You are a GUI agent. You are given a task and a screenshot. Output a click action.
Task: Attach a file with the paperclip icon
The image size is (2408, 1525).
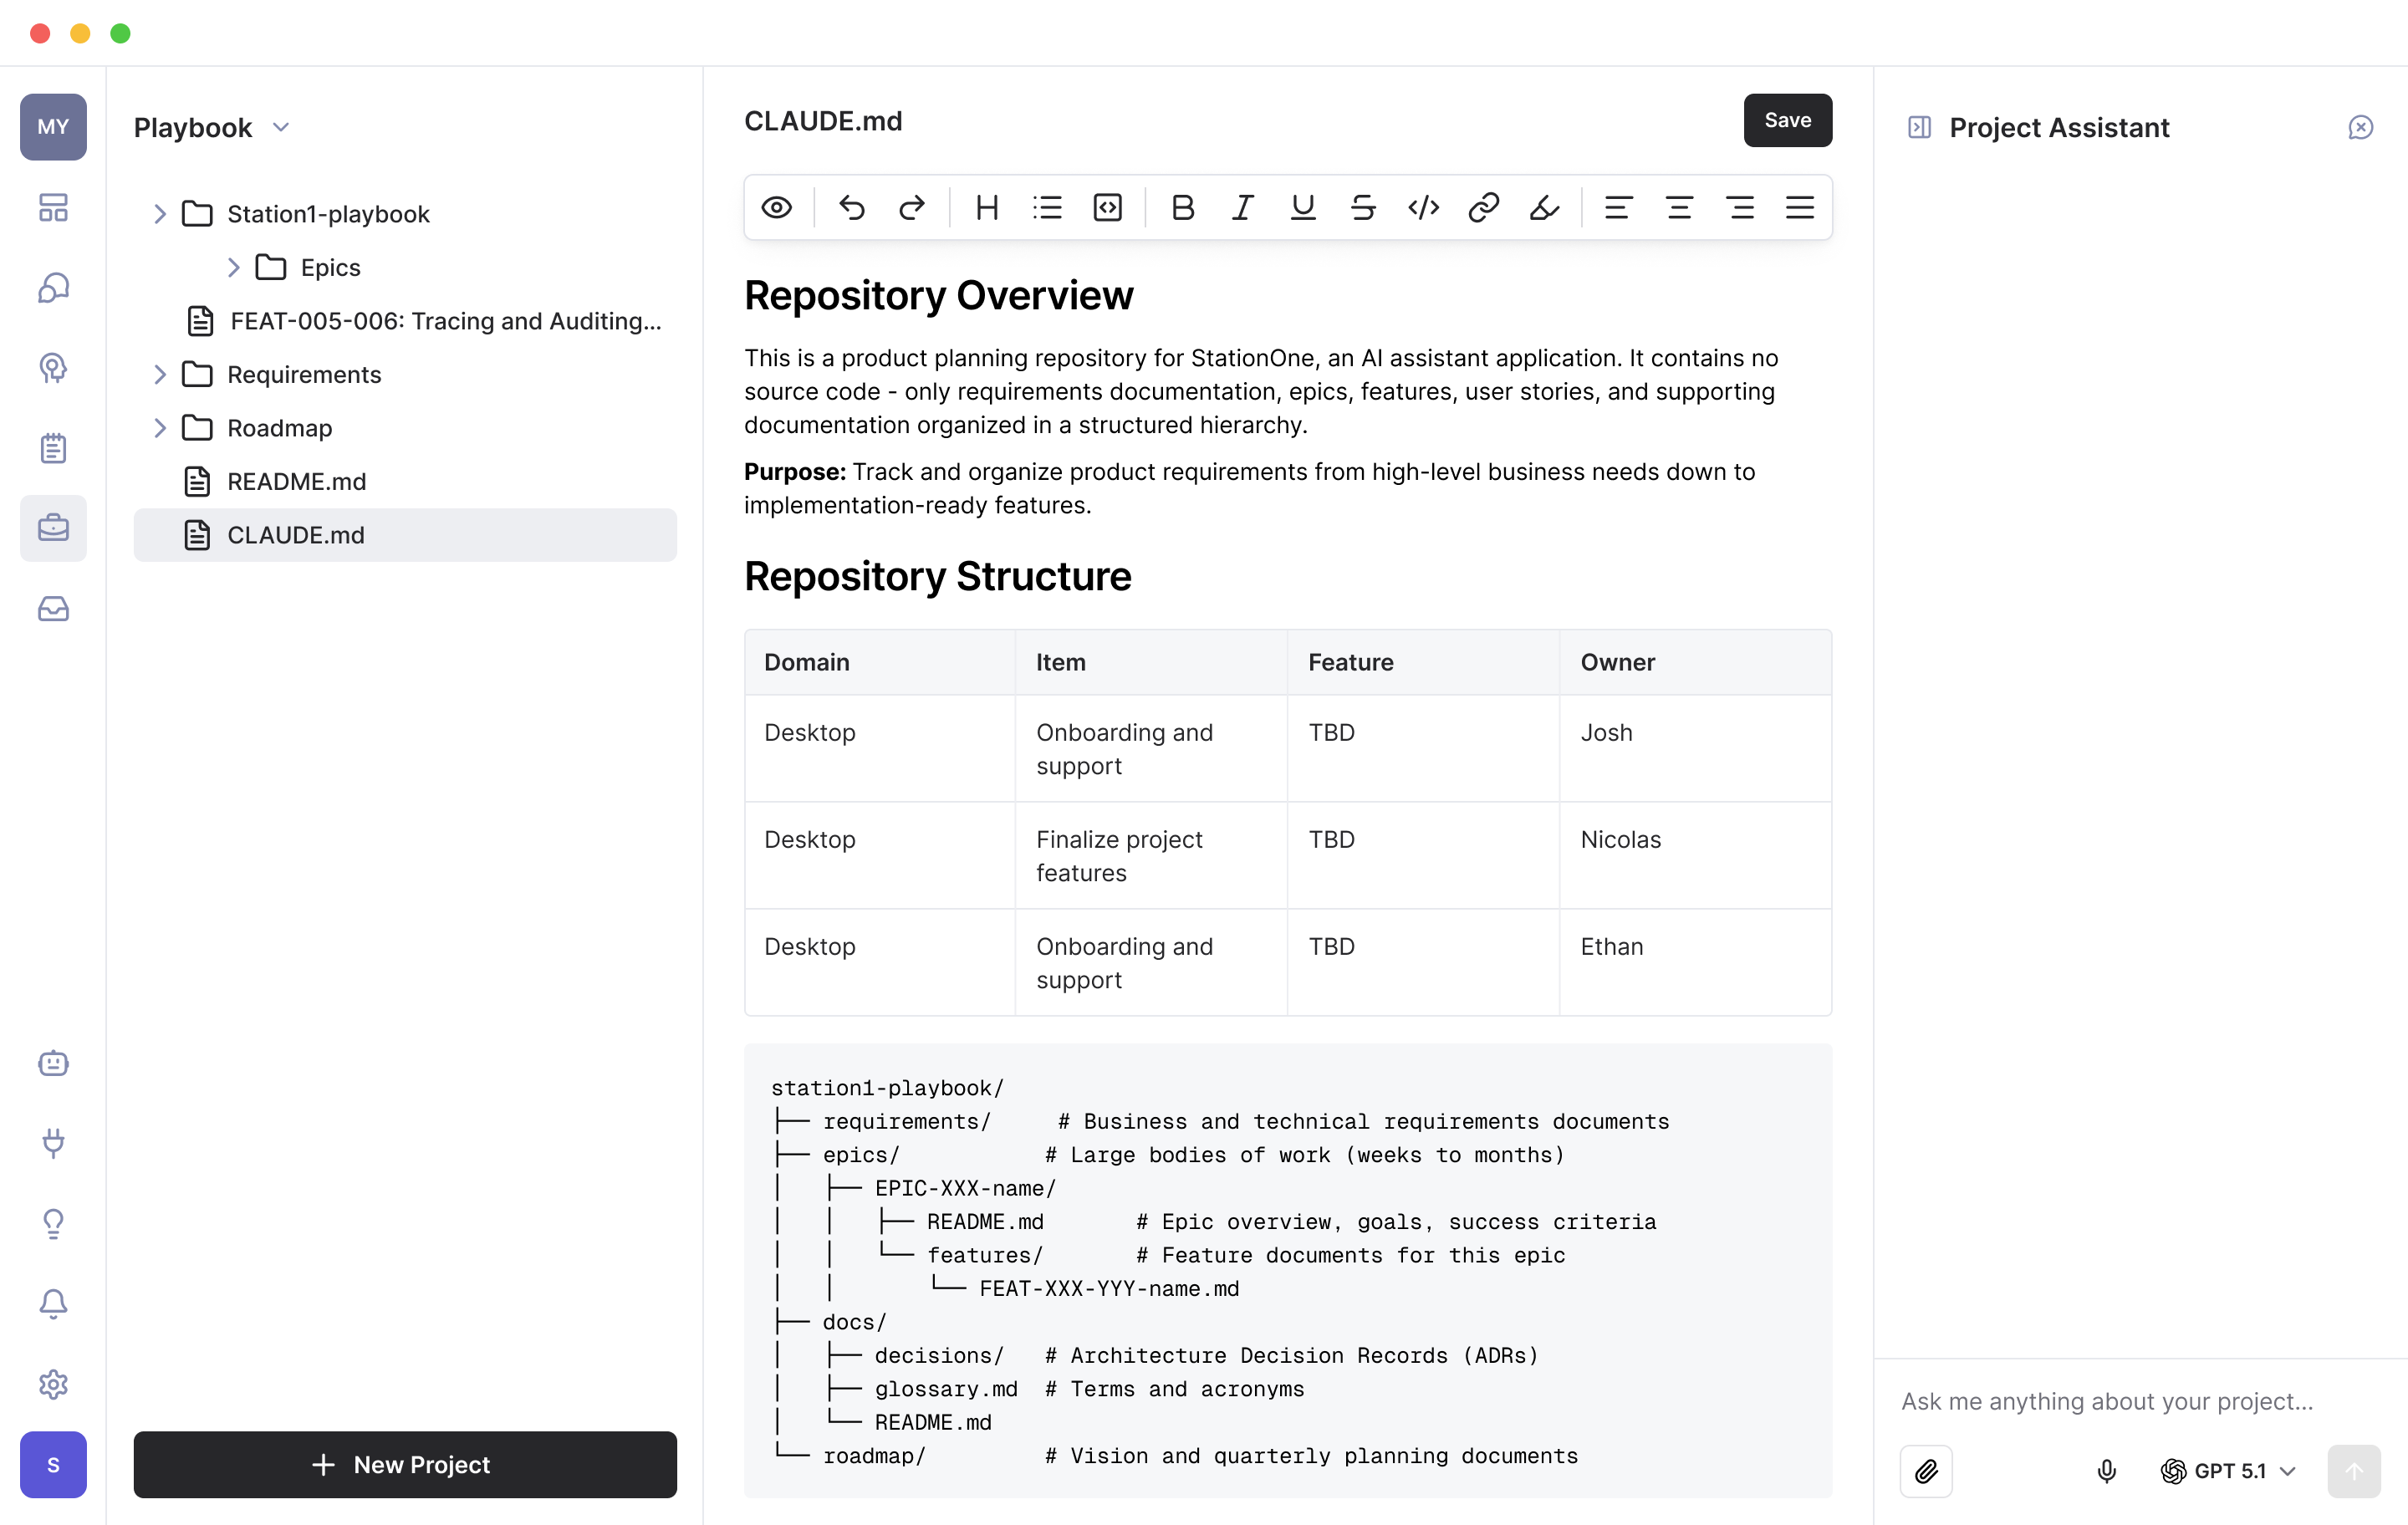[1925, 1471]
